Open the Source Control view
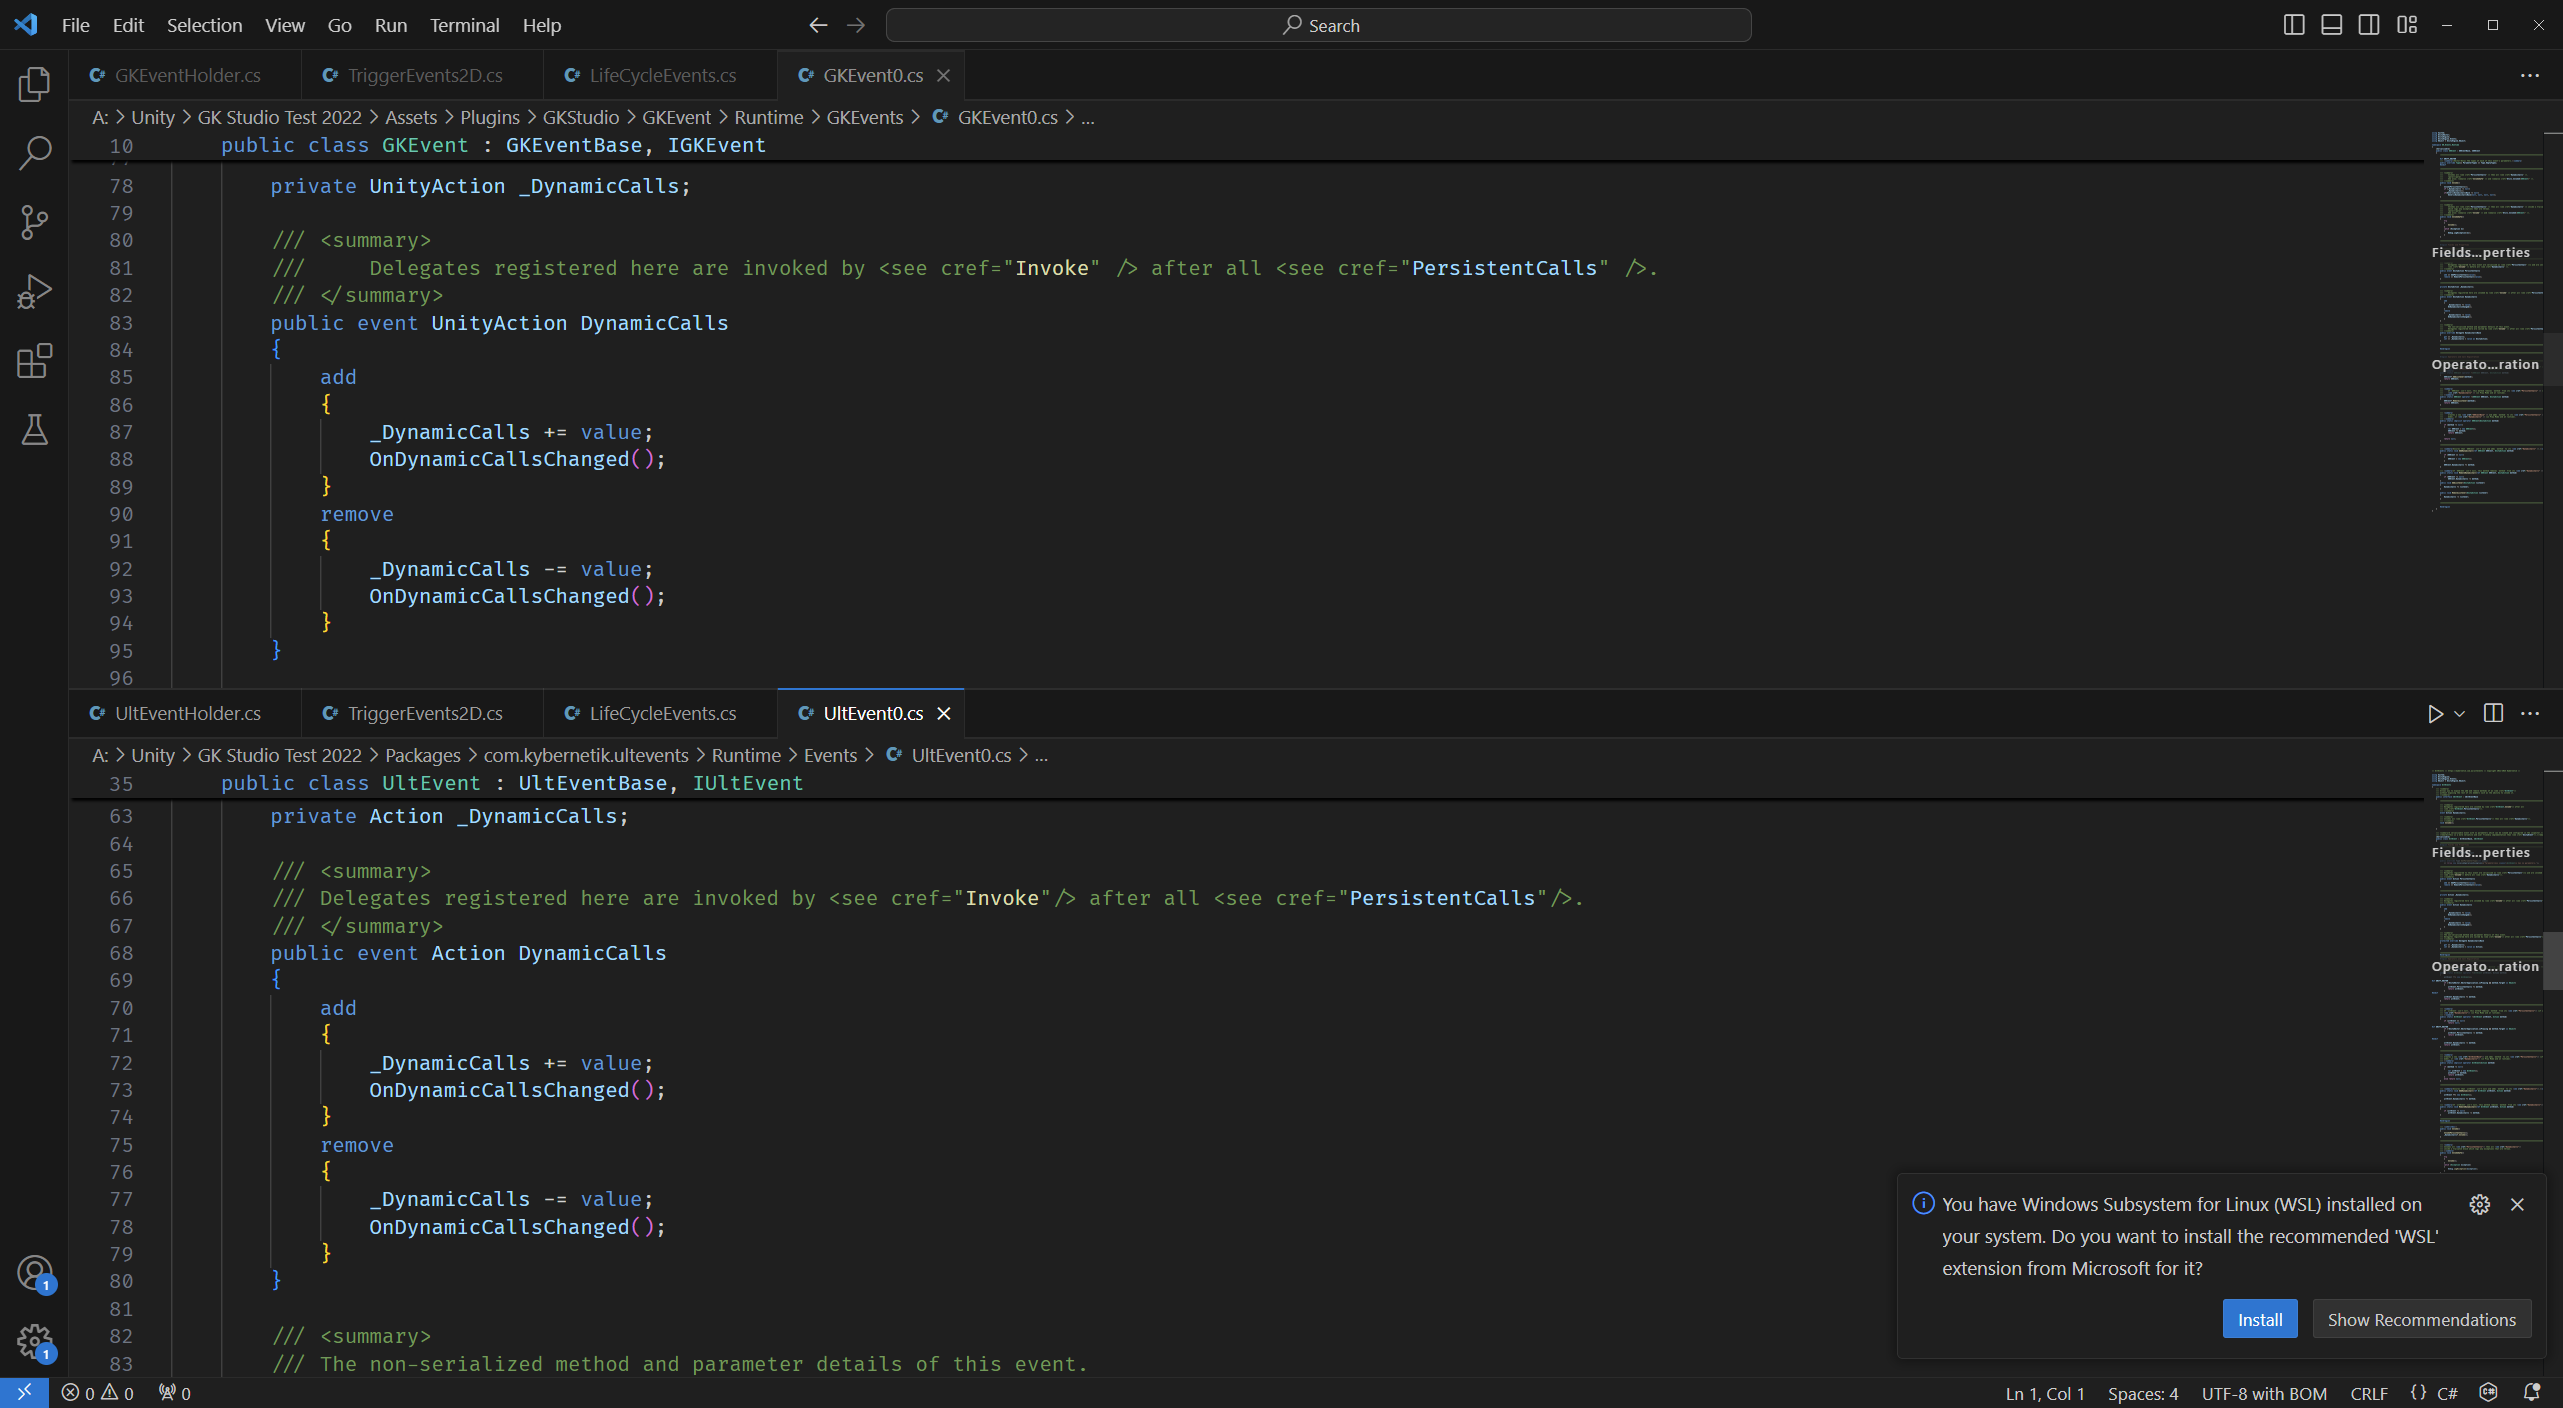Viewport: 2563px width, 1408px height. click(x=34, y=222)
